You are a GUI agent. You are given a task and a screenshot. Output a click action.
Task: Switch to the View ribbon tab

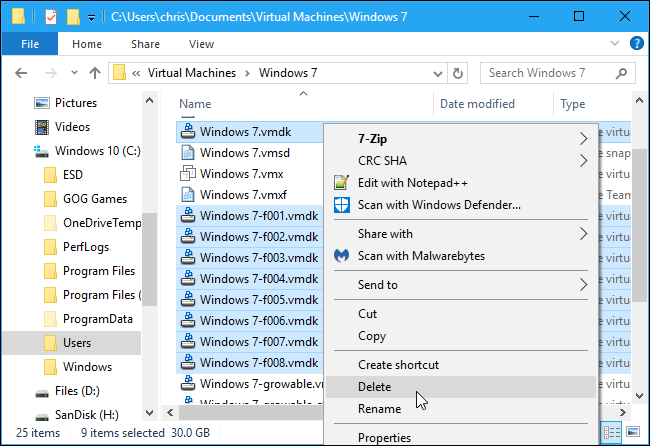pyautogui.click(x=201, y=44)
